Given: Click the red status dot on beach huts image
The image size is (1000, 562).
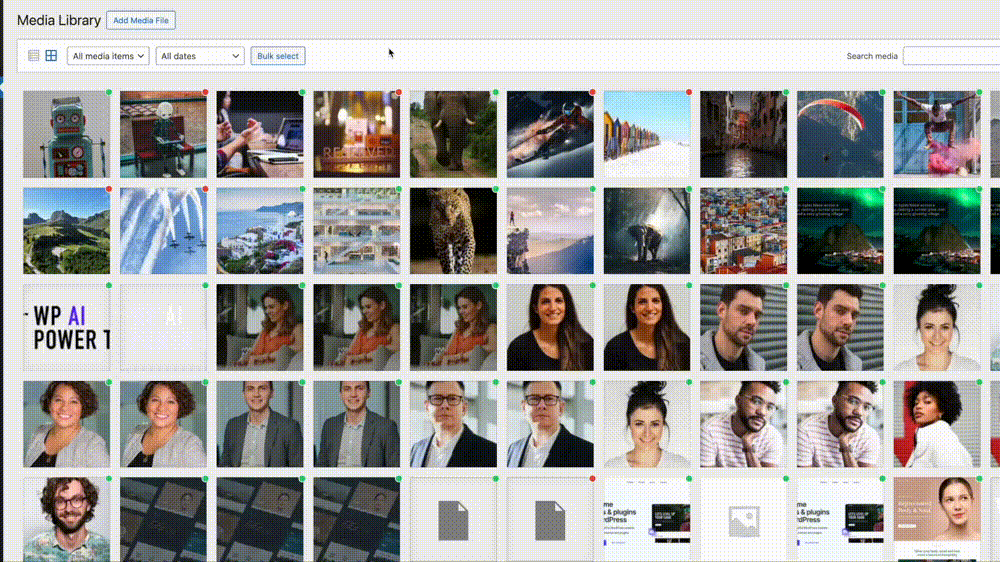Looking at the screenshot, I should [x=689, y=92].
